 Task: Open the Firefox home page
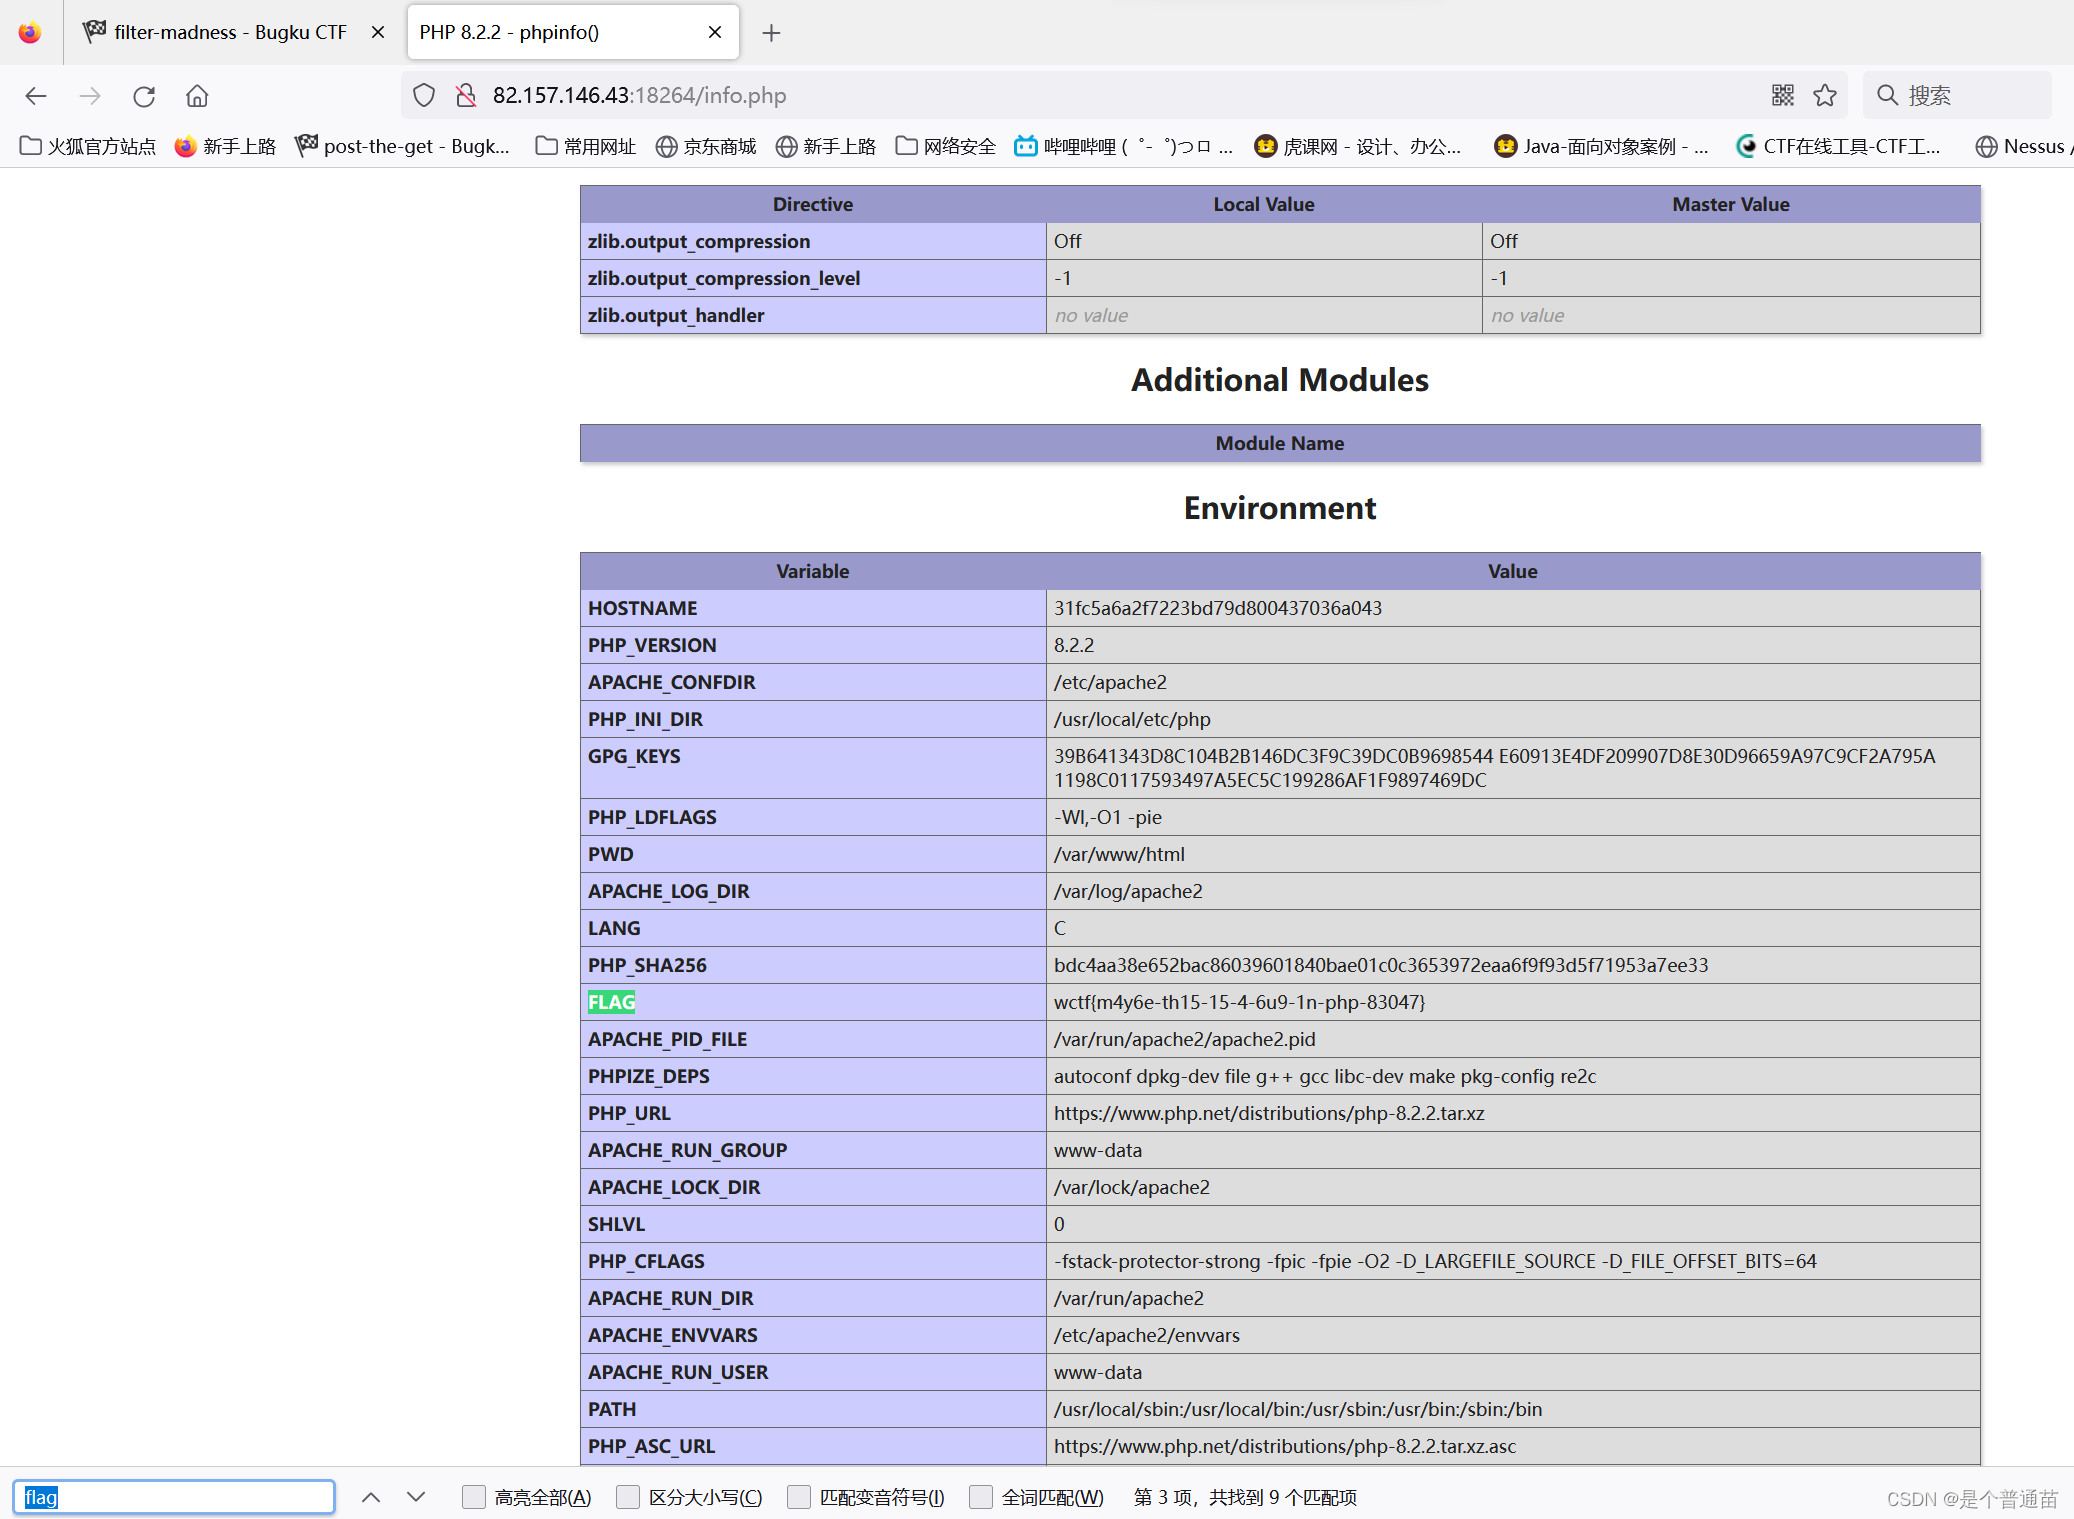tap(197, 95)
